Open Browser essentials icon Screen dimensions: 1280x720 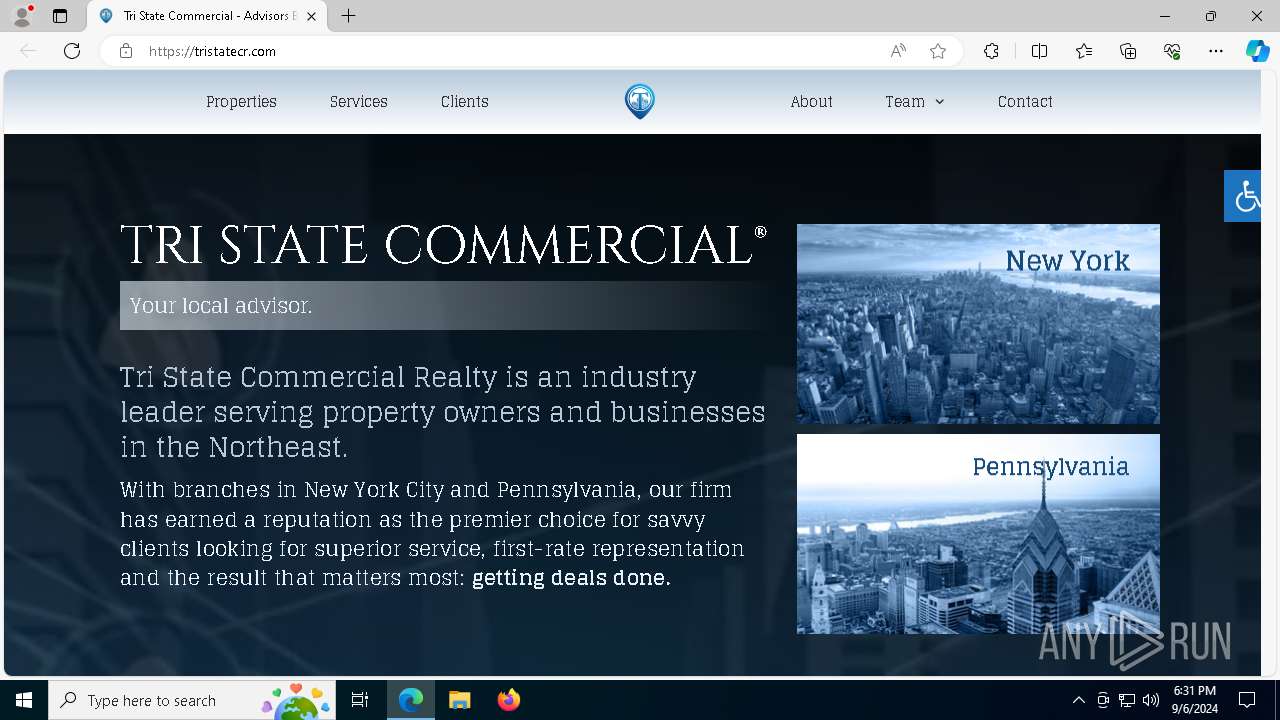click(1172, 51)
